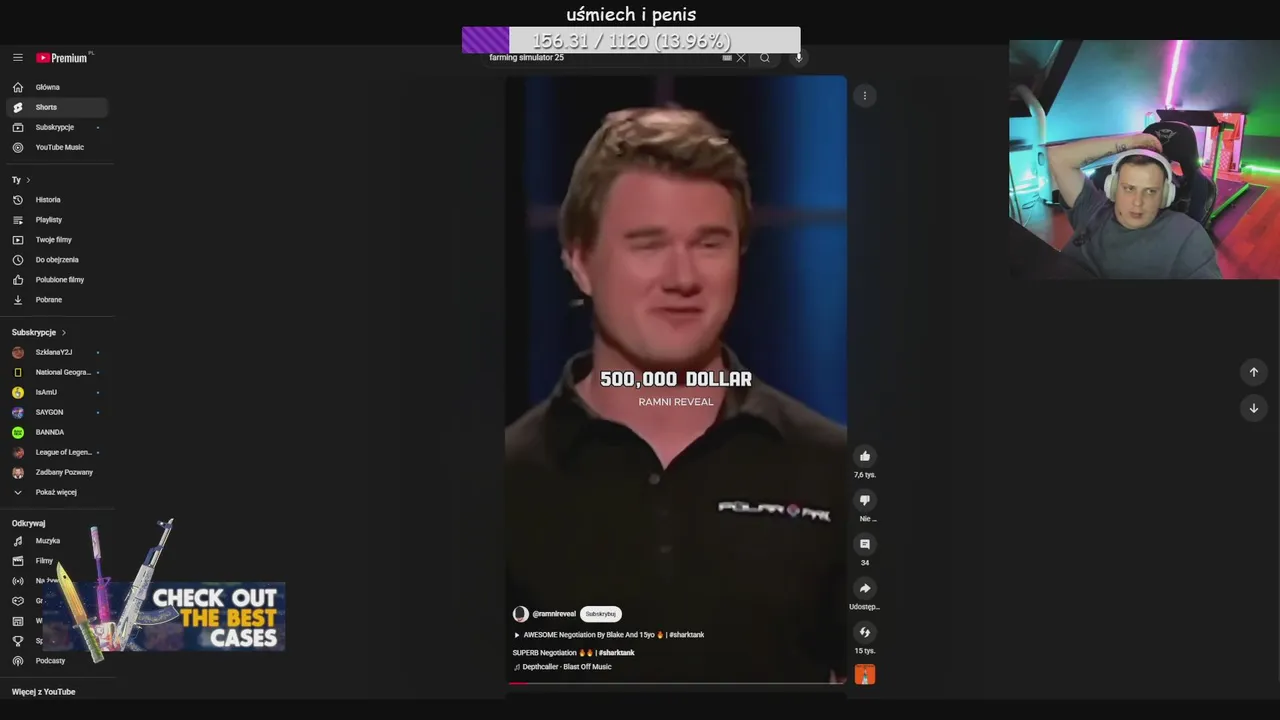
Task: Open Do obejrzenia watch later
Action: tap(56, 260)
